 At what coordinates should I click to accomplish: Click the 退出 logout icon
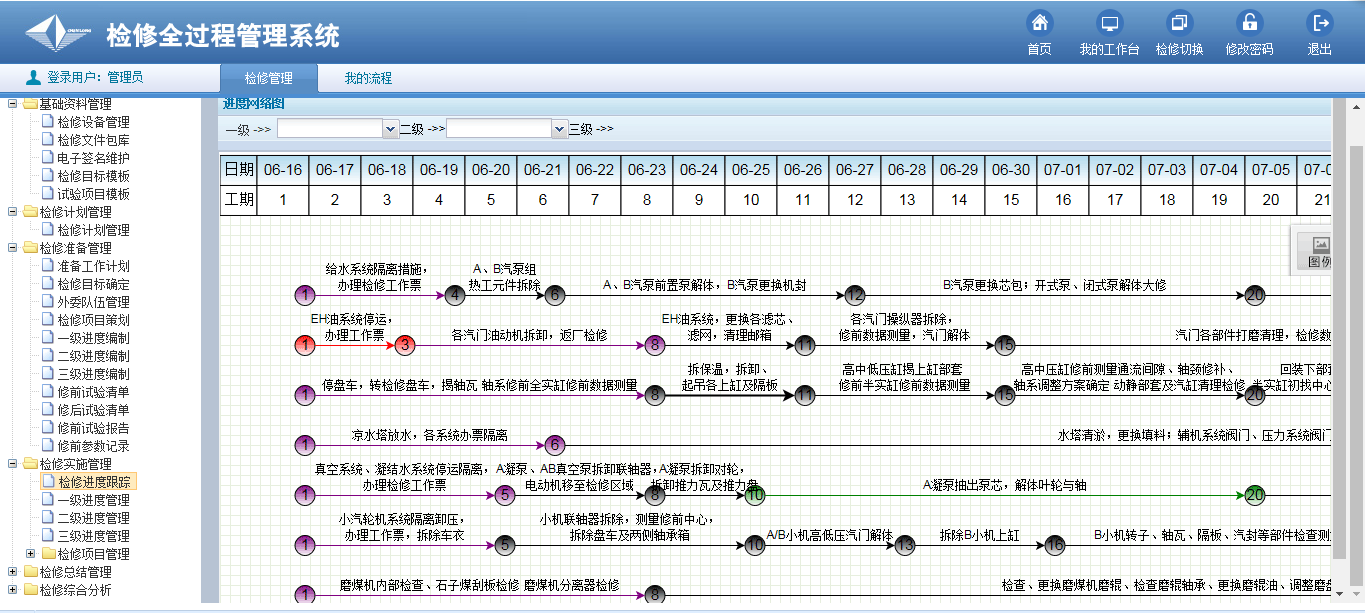click(1320, 23)
